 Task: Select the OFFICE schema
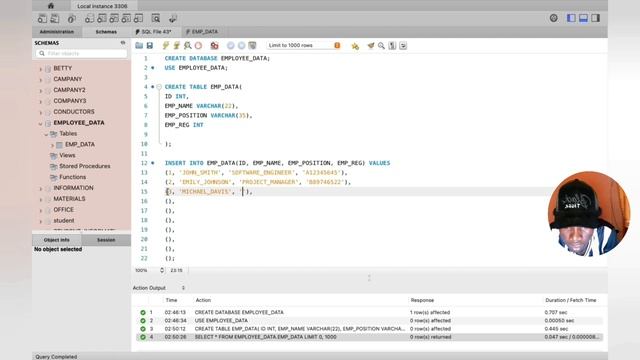(x=64, y=209)
